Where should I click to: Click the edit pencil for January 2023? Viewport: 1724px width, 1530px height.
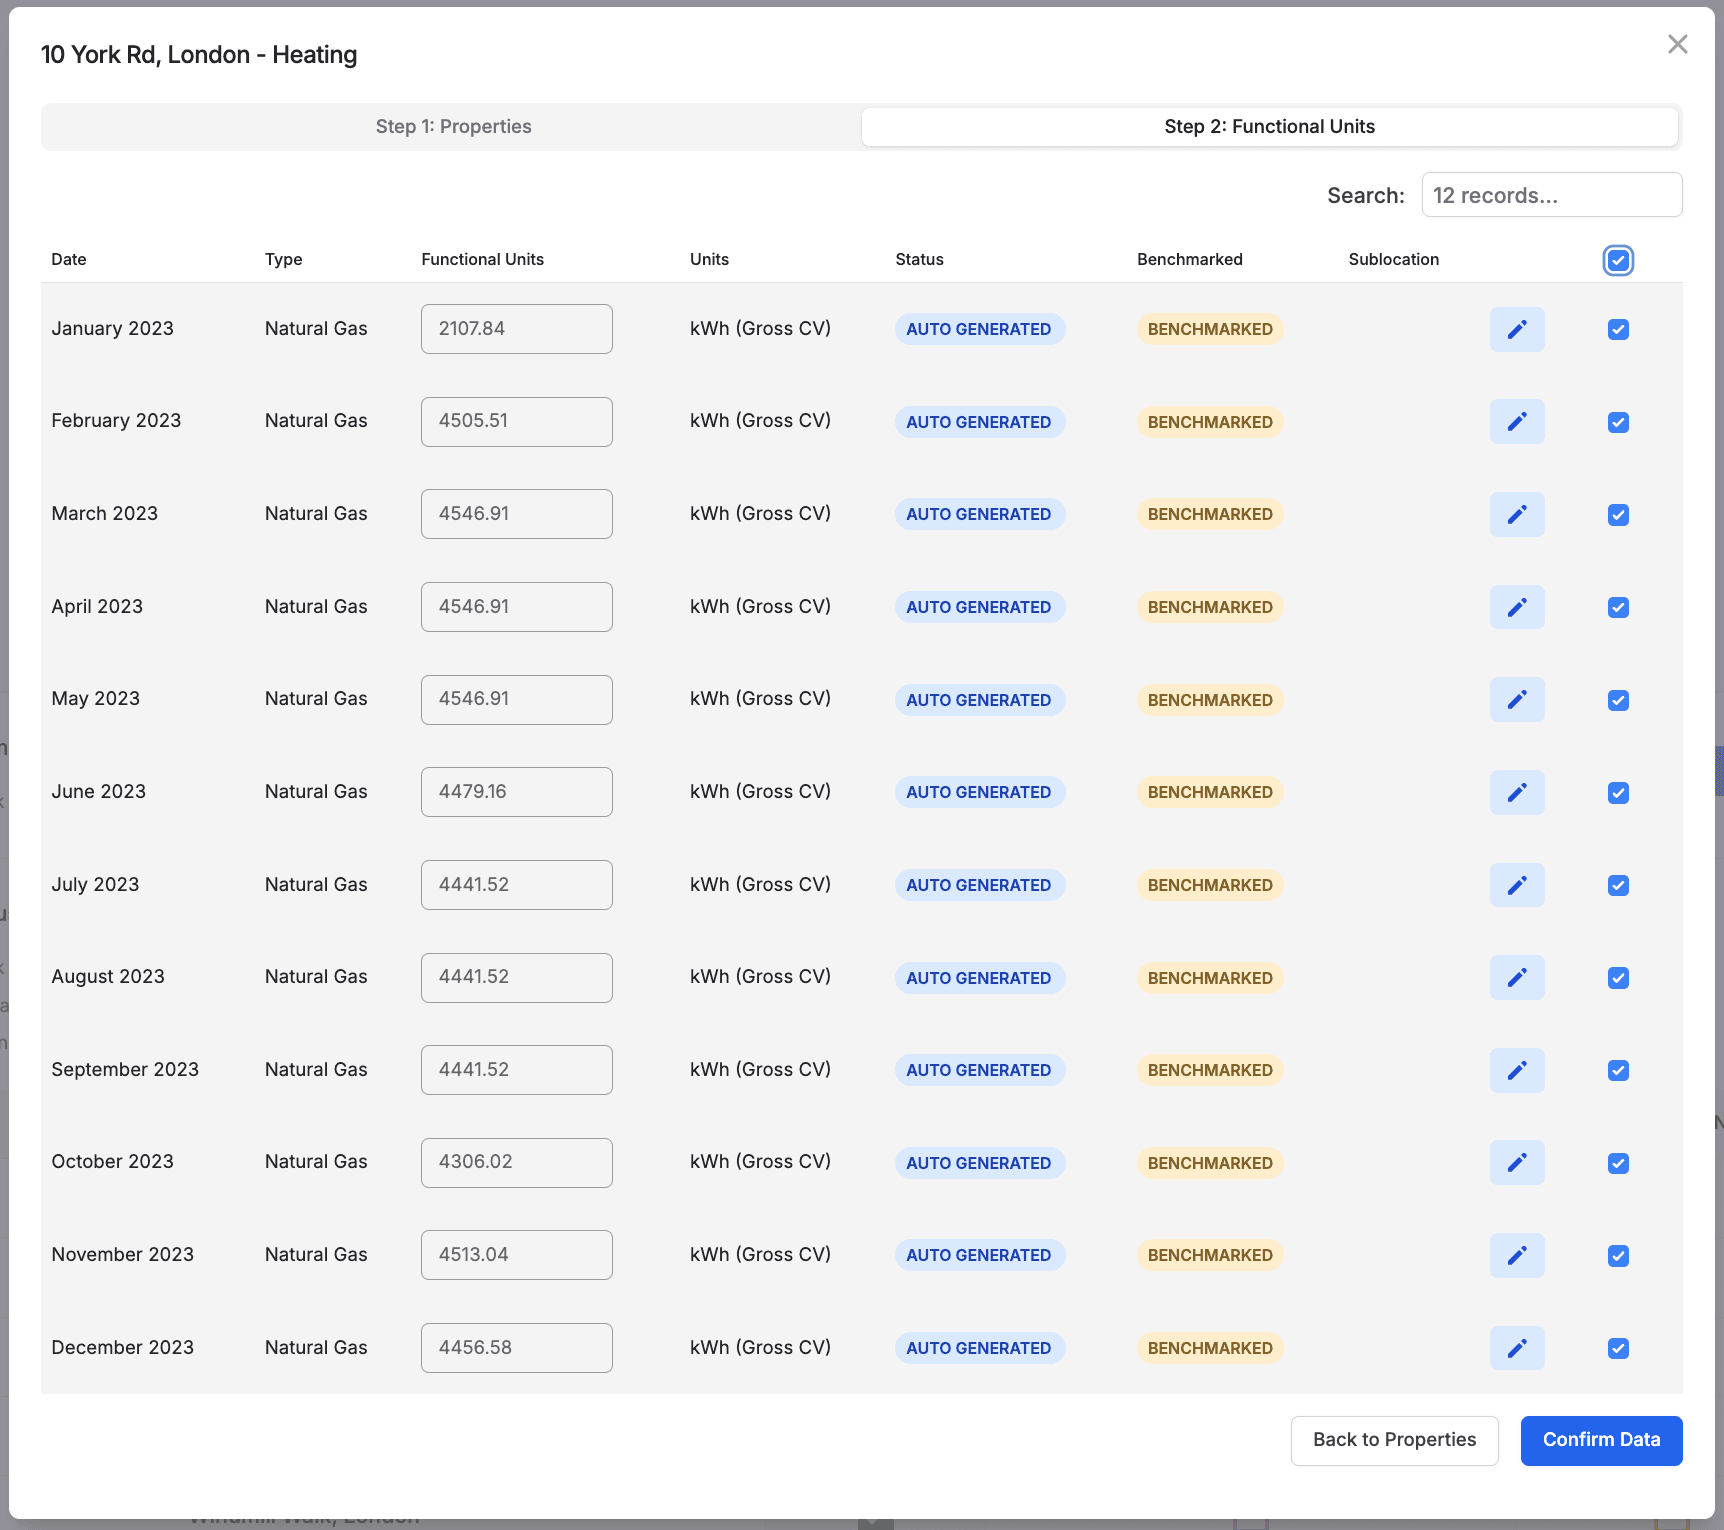pyautogui.click(x=1516, y=329)
